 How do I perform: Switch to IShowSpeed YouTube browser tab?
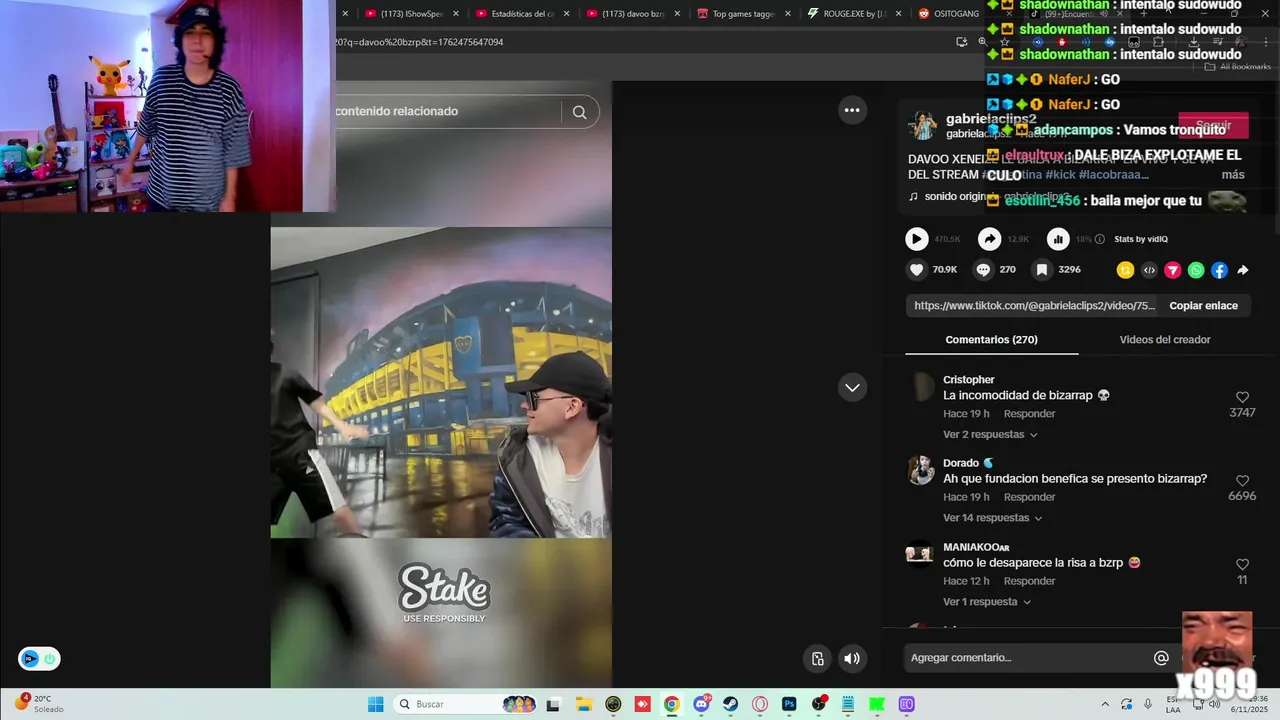click(x=410, y=14)
